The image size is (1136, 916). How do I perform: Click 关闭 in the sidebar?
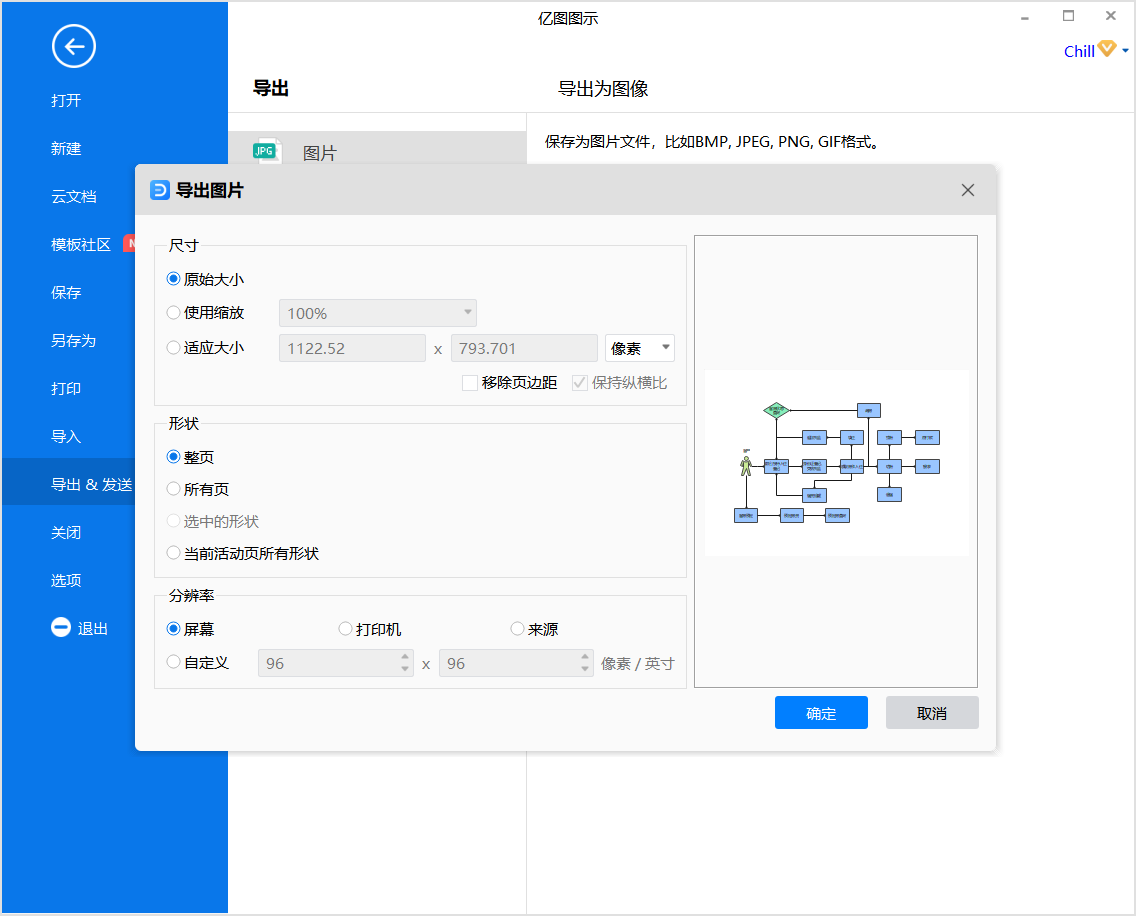[66, 533]
